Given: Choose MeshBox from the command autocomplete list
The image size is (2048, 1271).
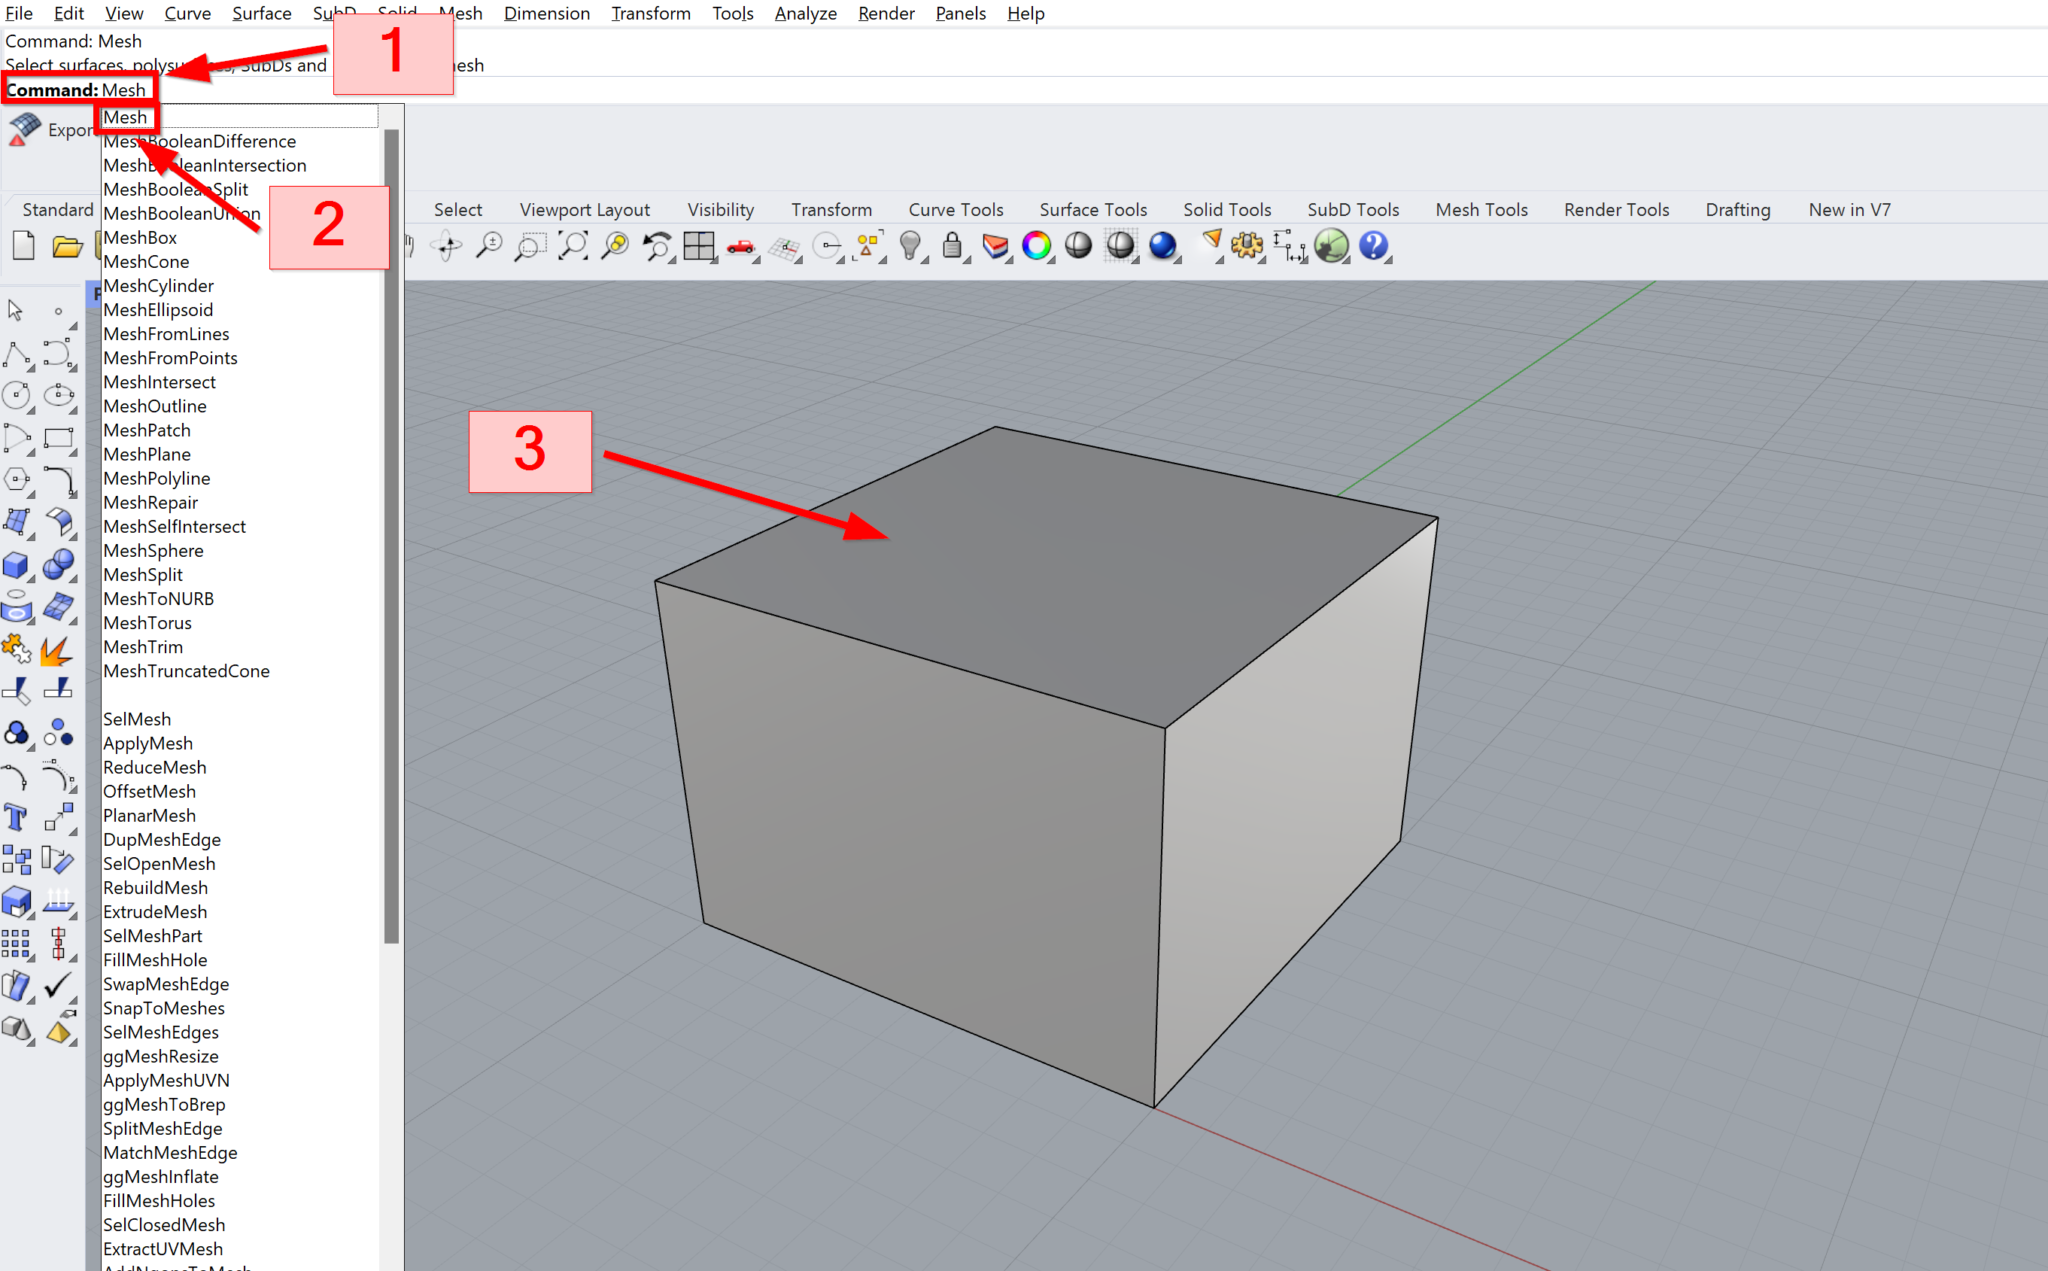Looking at the screenshot, I should tap(140, 237).
